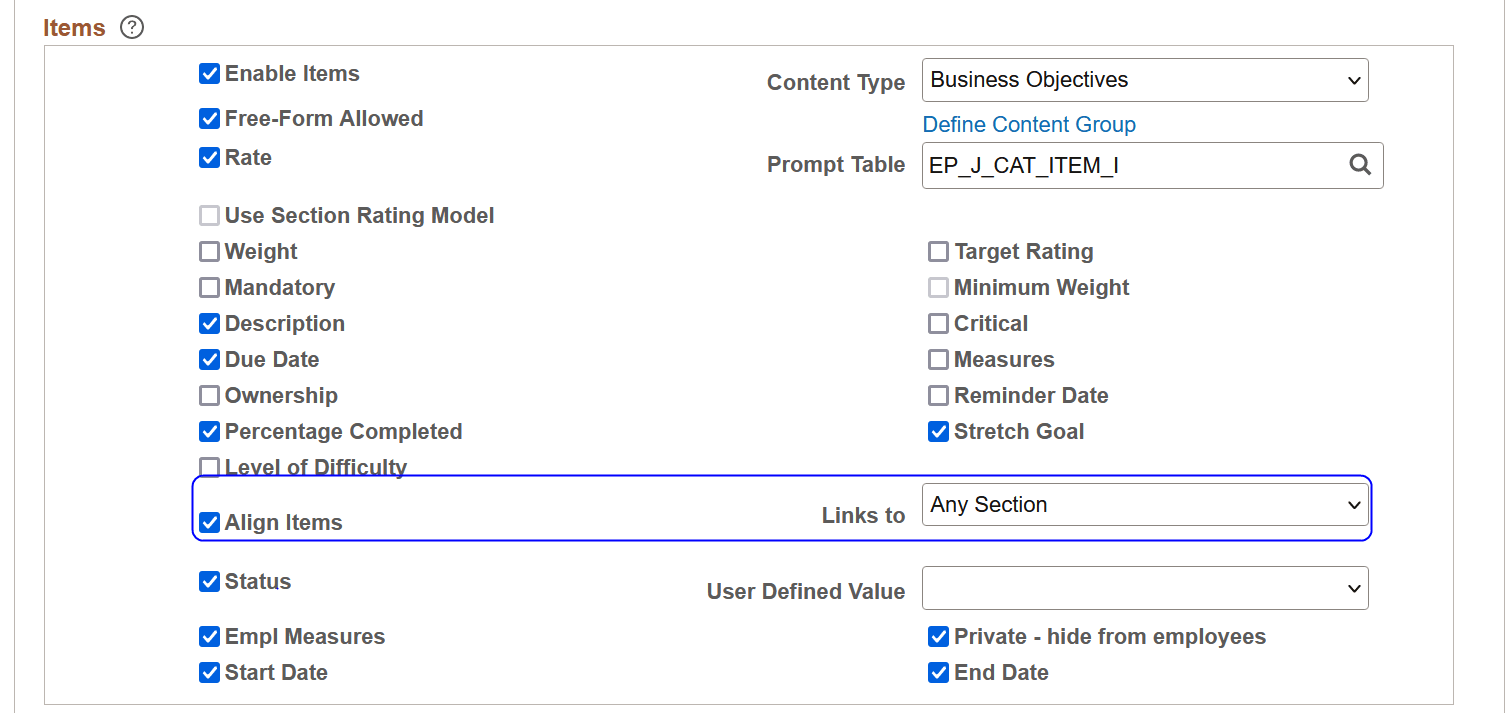Screen dimensions: 1510x713
Task: Disable the Enable Items checkbox
Action: pyautogui.click(x=209, y=73)
